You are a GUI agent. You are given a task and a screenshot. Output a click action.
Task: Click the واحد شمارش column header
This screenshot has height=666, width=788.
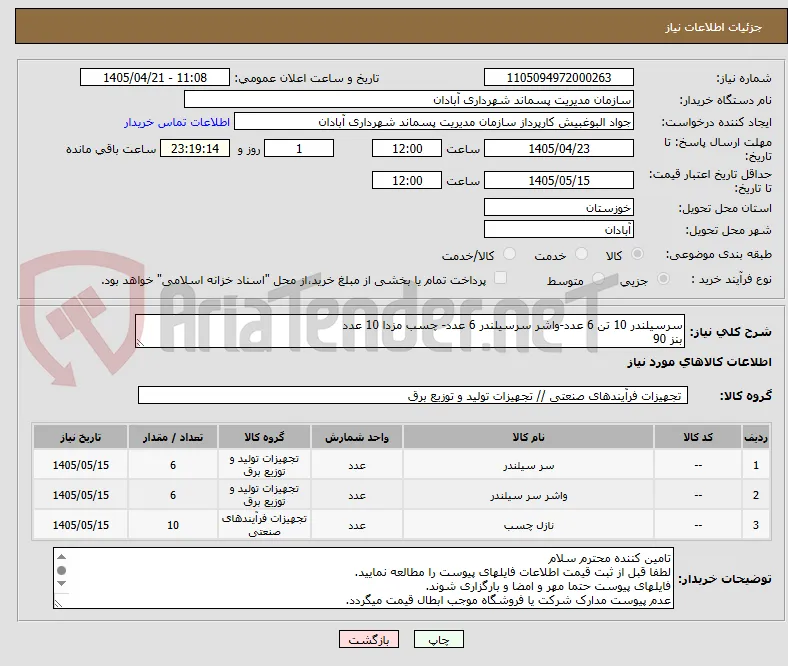point(357,437)
